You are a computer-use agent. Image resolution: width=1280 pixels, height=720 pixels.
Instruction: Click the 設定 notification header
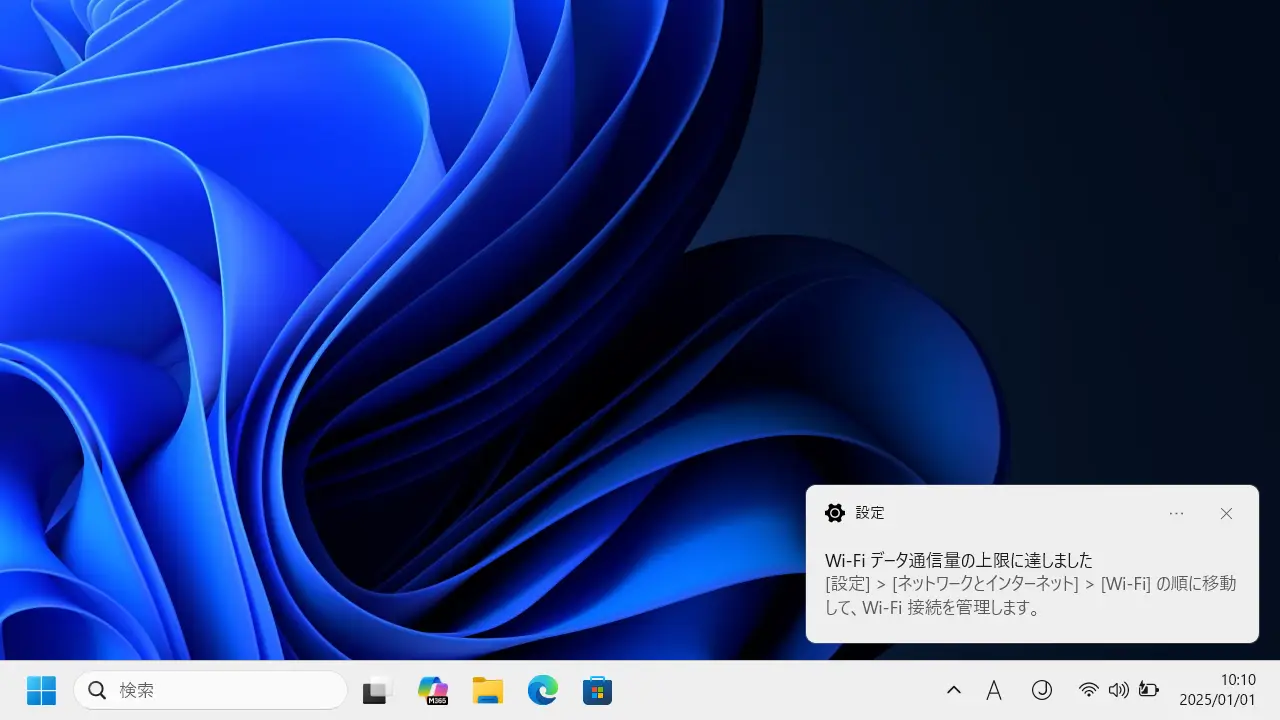tap(869, 513)
